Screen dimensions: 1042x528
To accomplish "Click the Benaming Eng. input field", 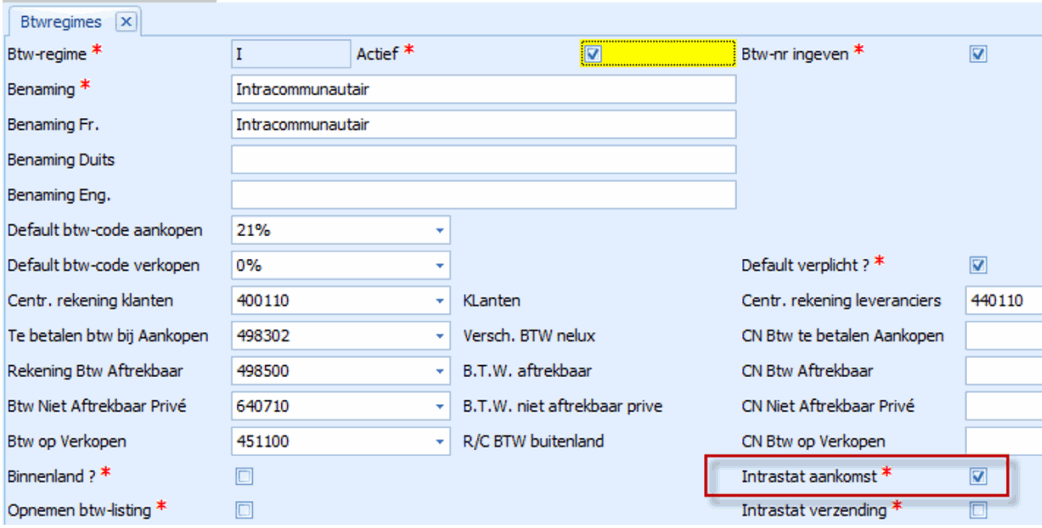I will [483, 194].
